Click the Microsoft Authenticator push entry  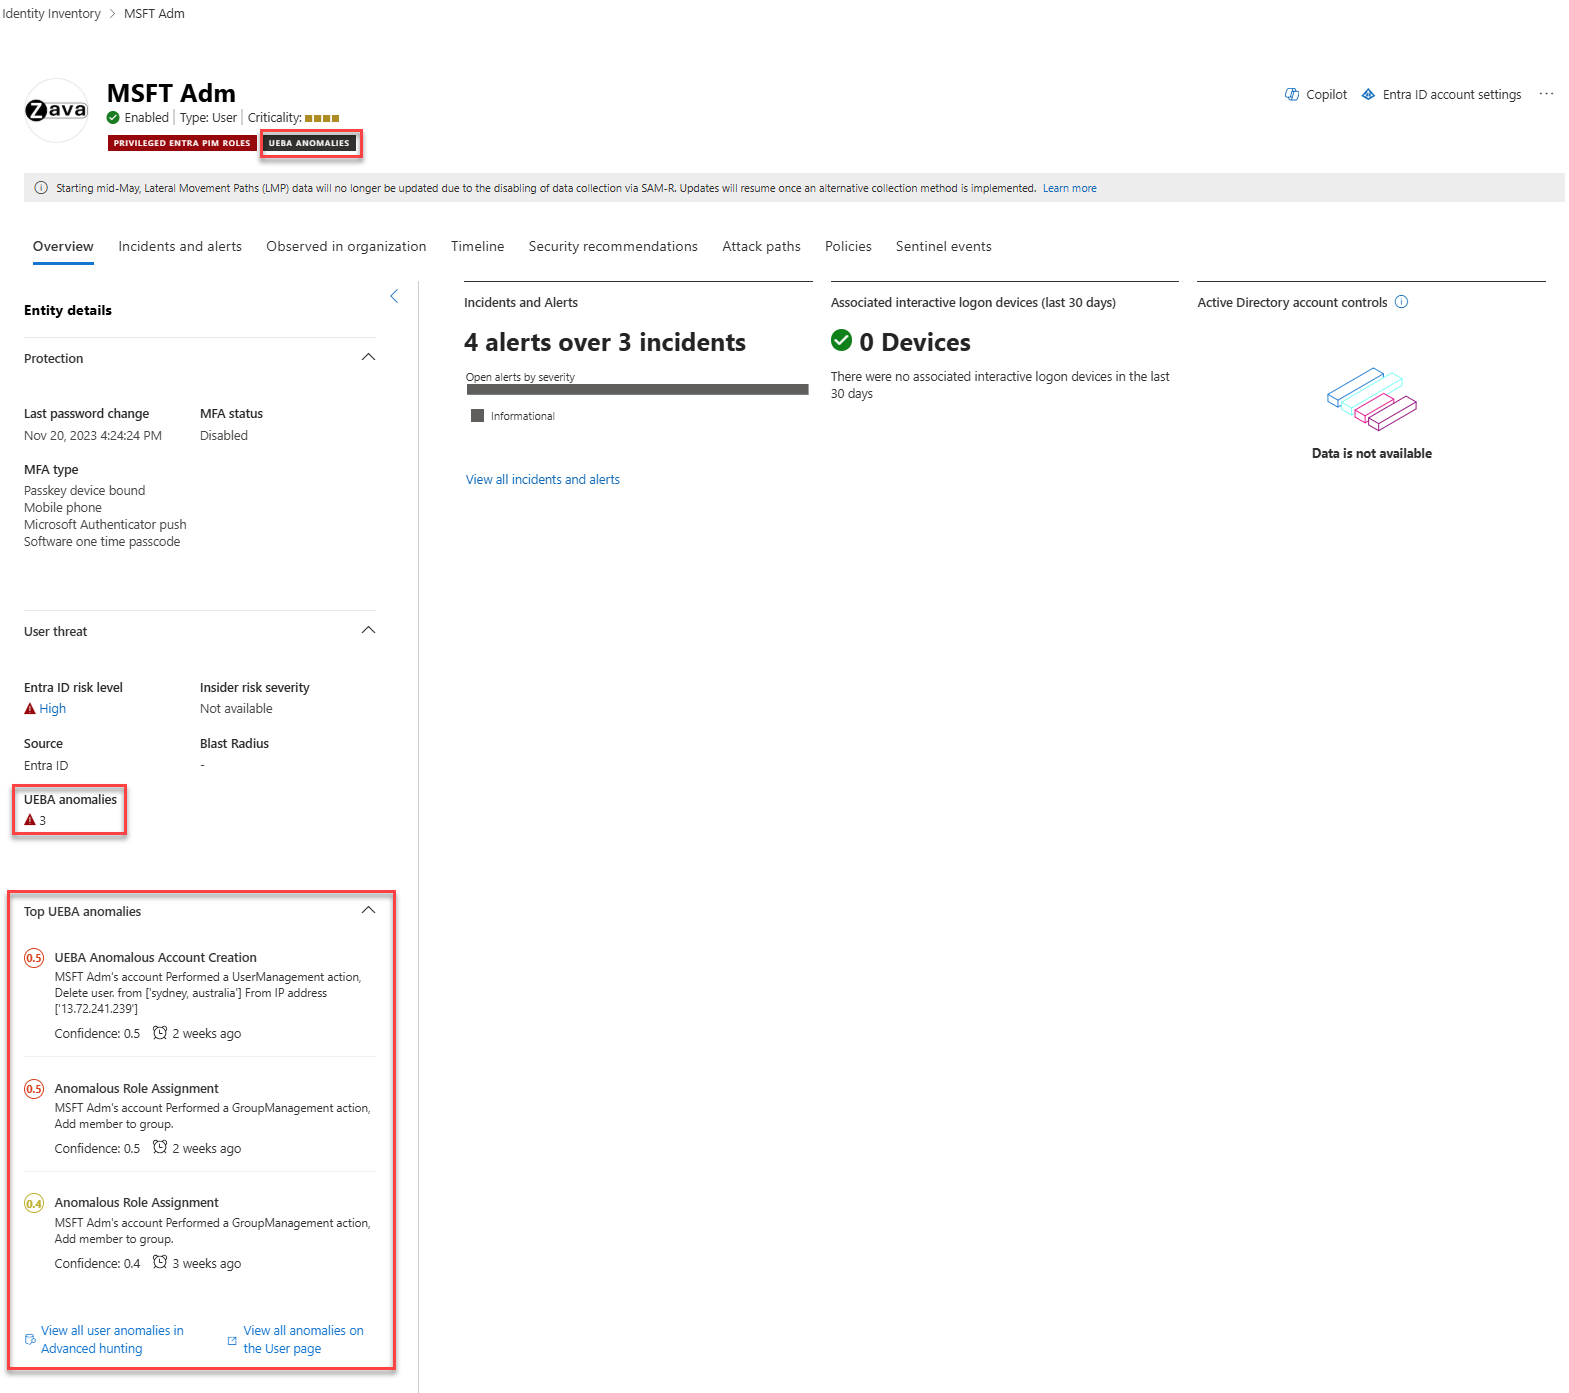[x=105, y=525]
